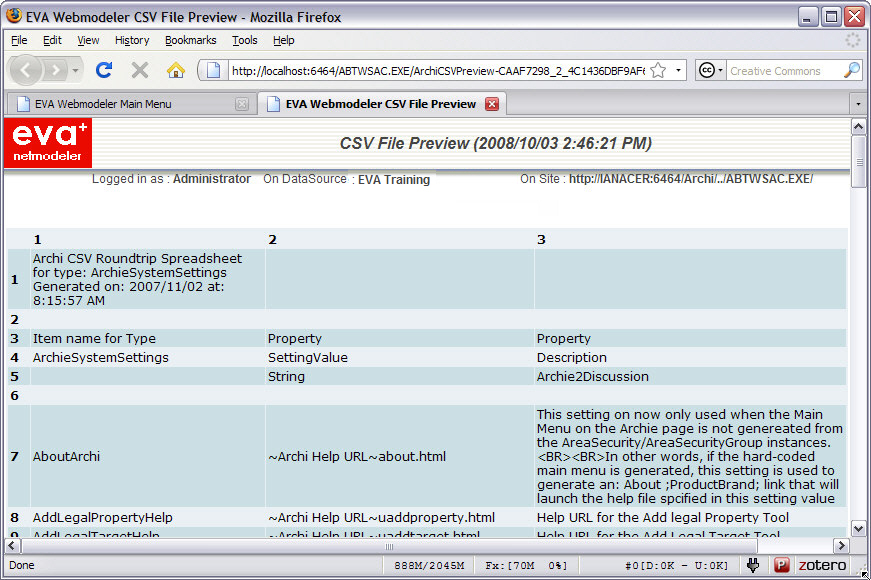
Task: Click the red P icon in status bar
Action: [782, 565]
